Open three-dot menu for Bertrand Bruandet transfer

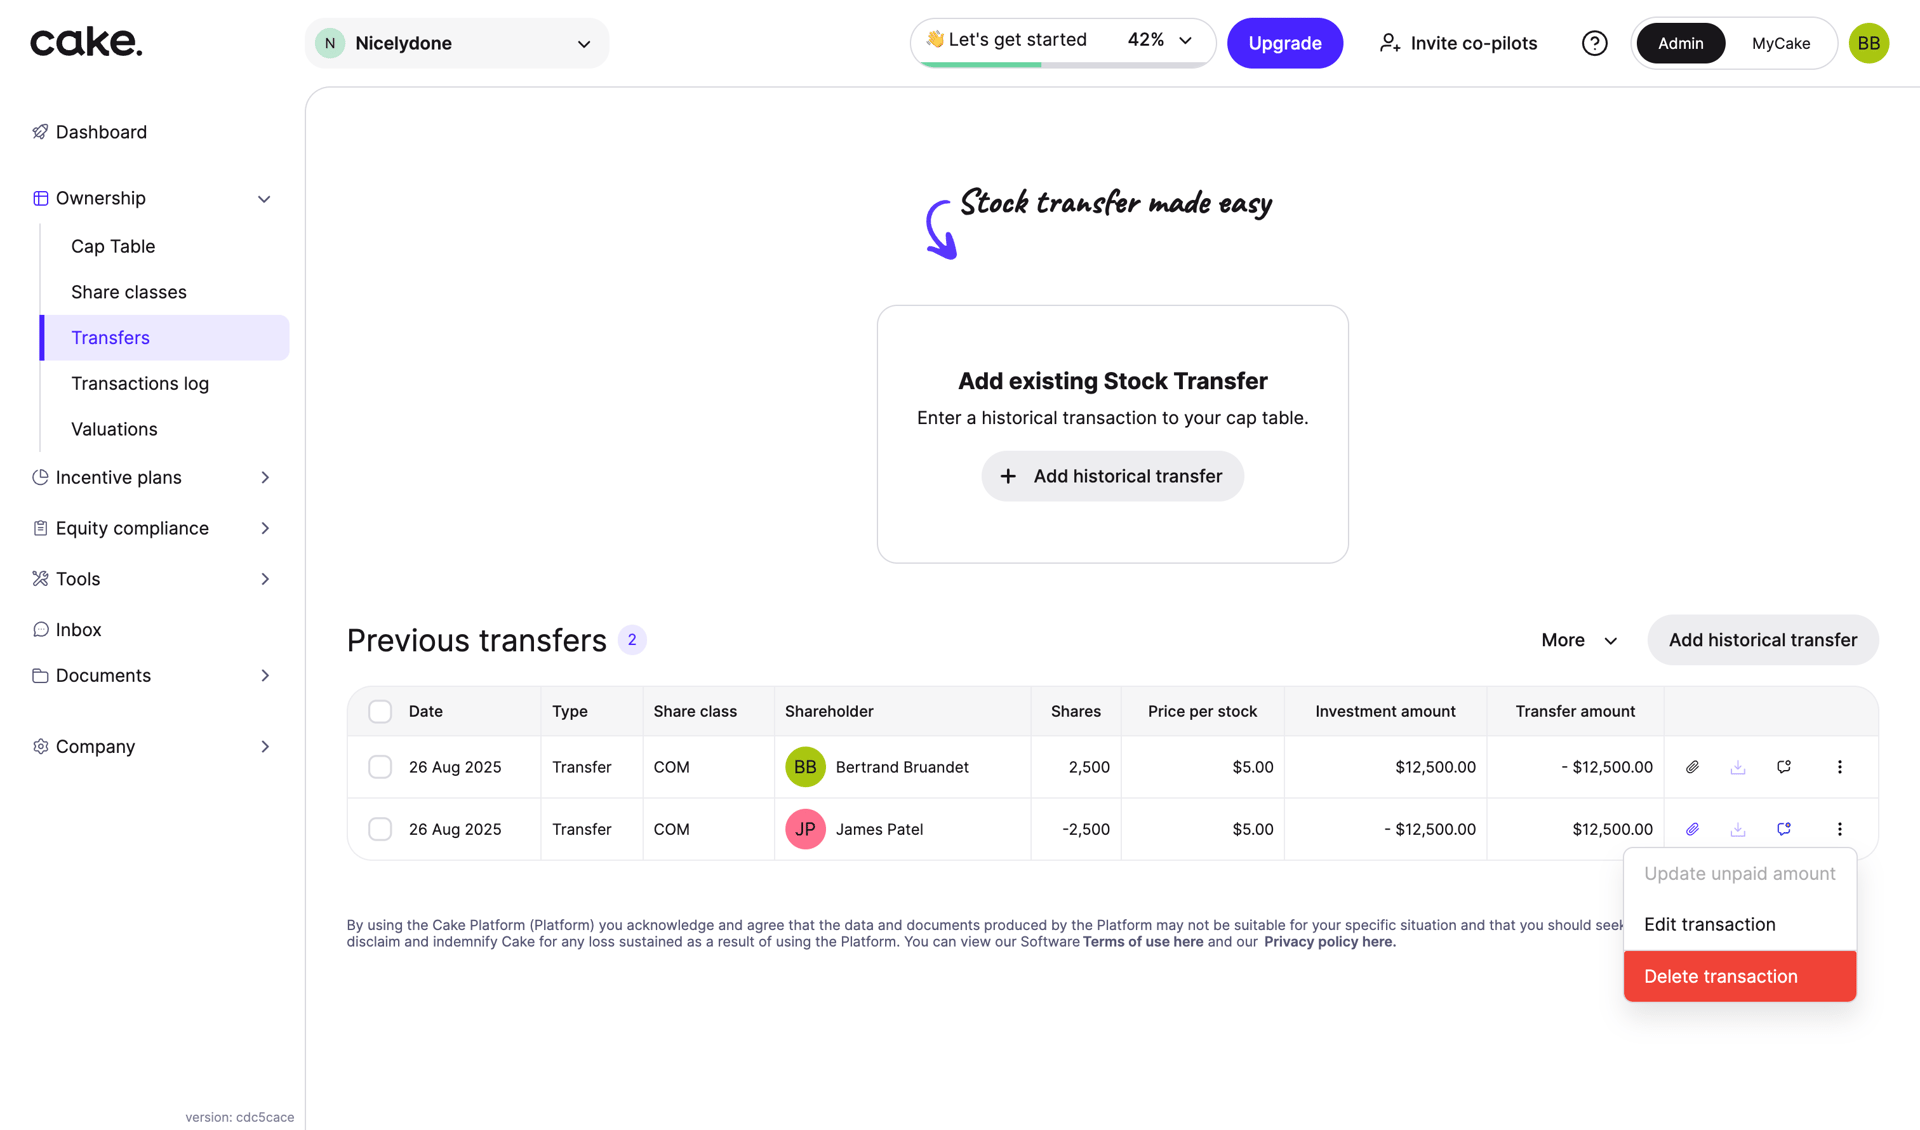1840,767
